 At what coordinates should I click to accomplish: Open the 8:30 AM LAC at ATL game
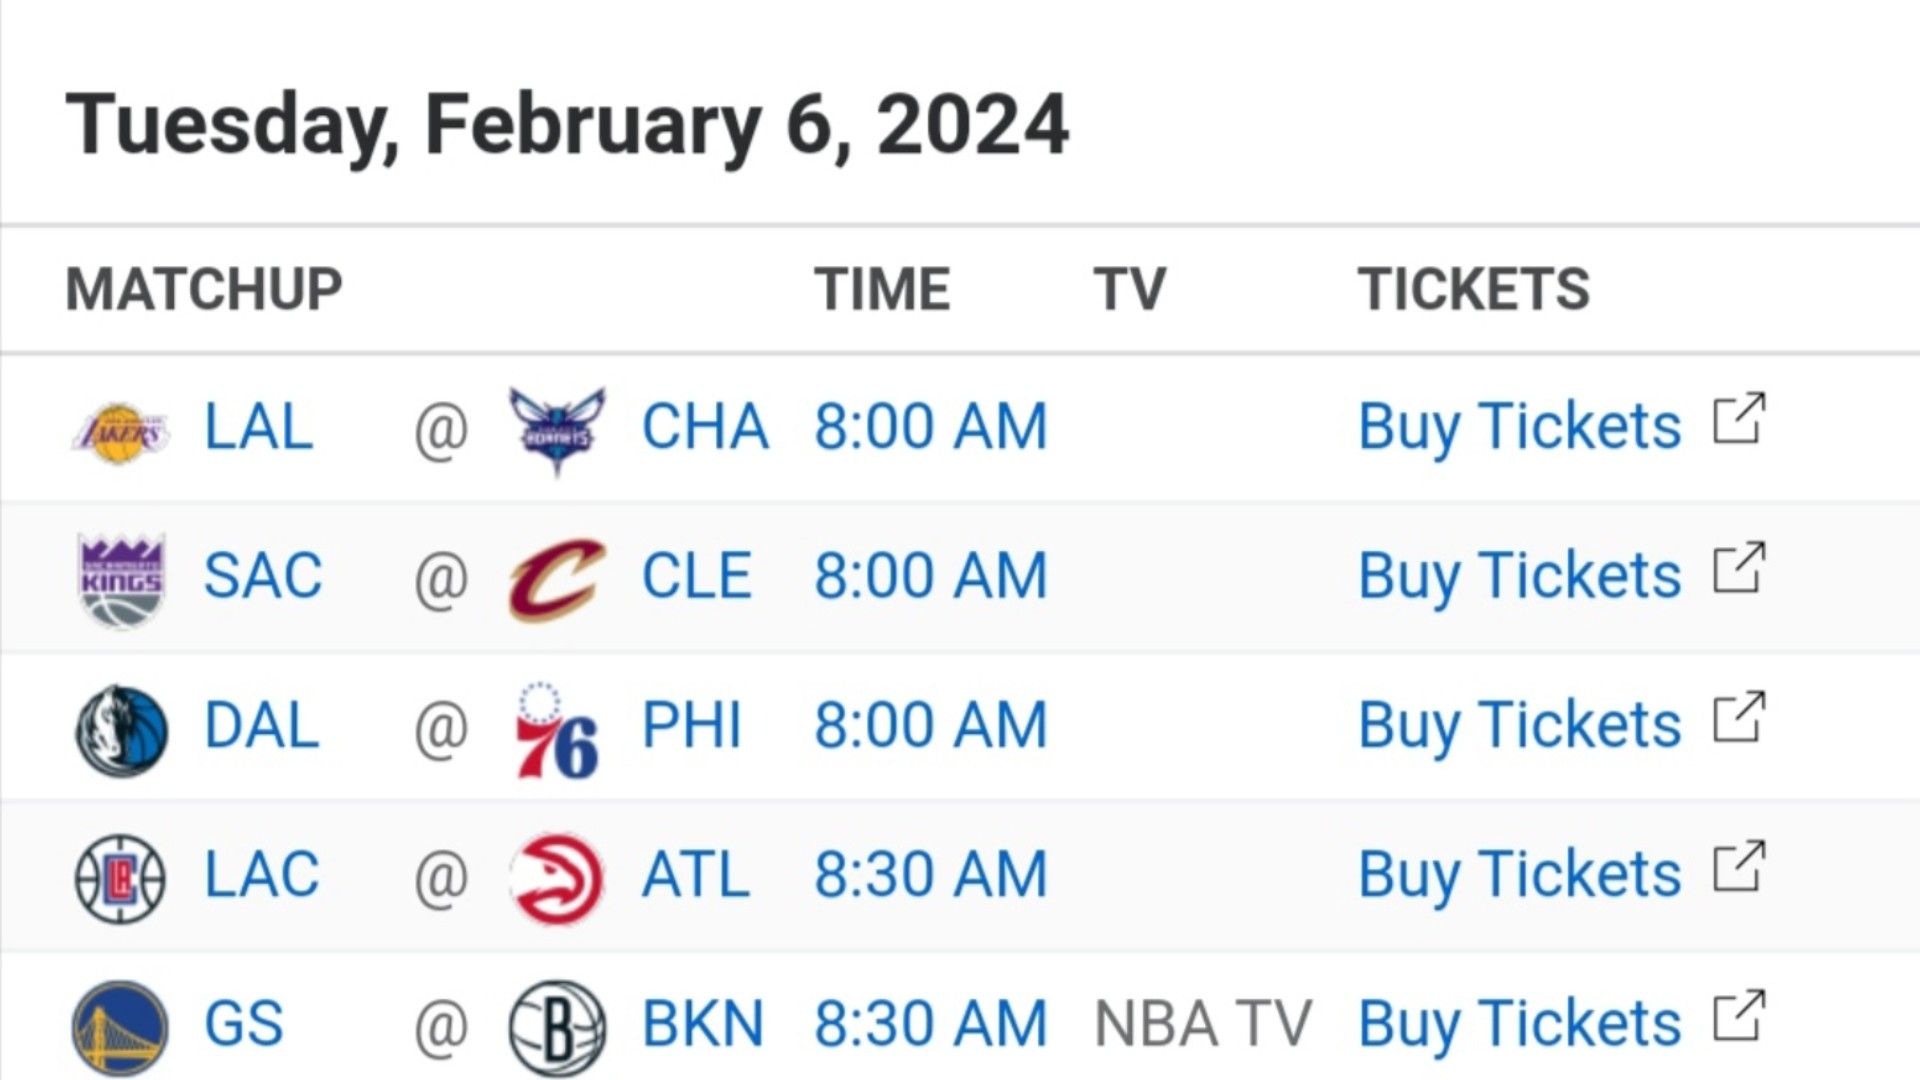tap(931, 875)
